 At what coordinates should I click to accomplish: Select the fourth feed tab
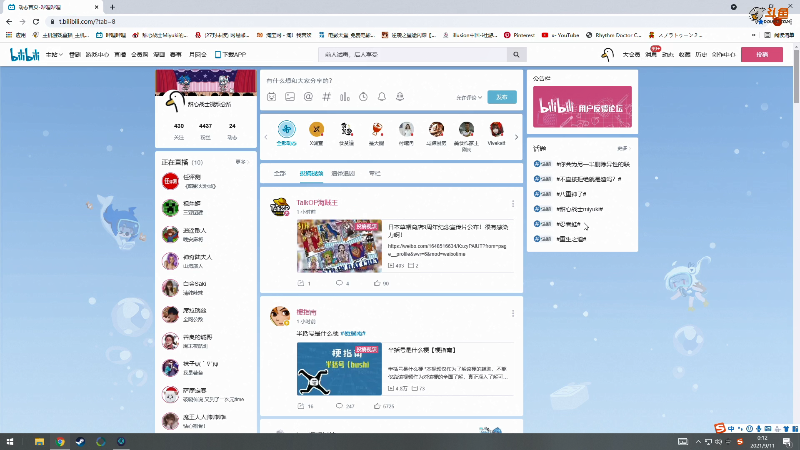[374, 173]
